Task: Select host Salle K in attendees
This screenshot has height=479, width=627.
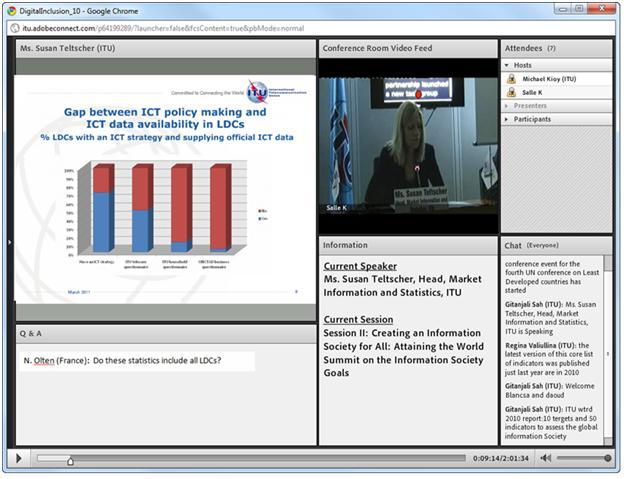Action: coord(556,92)
